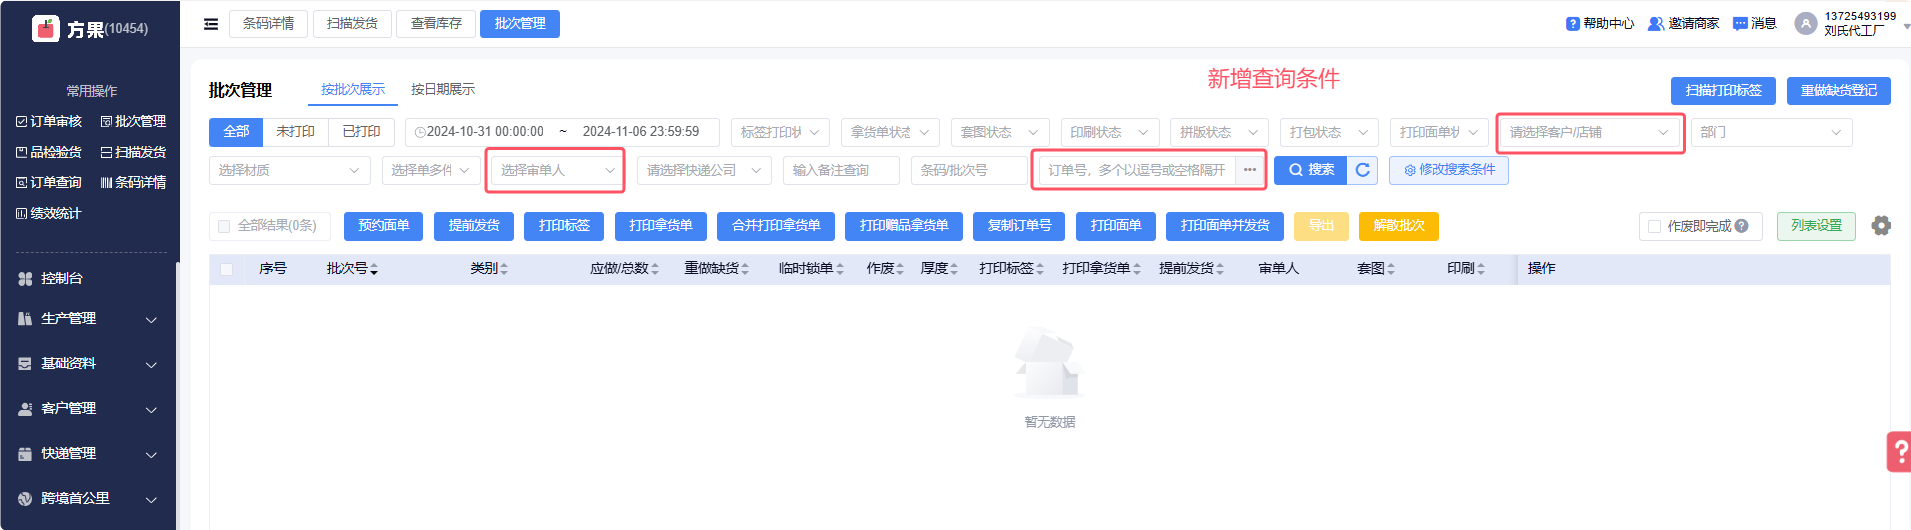
Task: Toggle the 作废即完成 checkbox
Action: tap(1654, 226)
